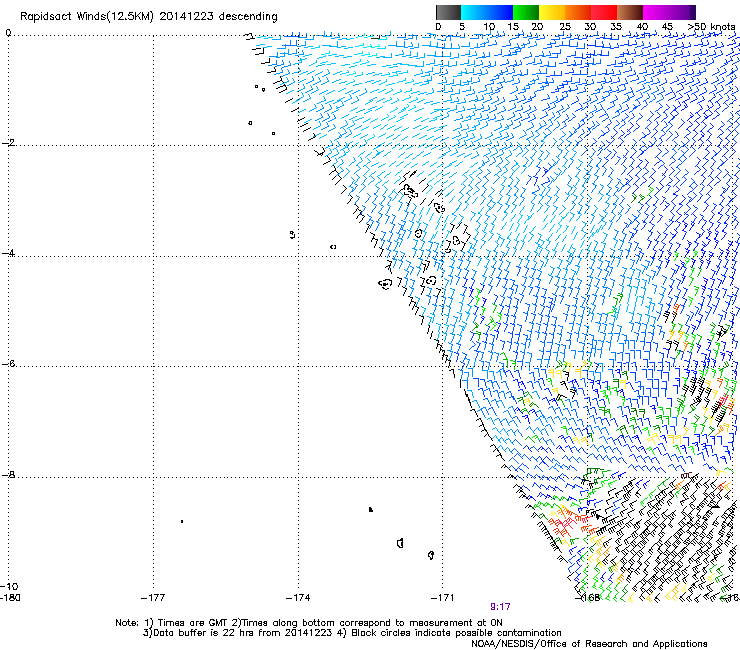The height and width of the screenshot is (650, 740).
Task: Click the yellow 20-25 knots color swatch
Action: (x=552, y=12)
